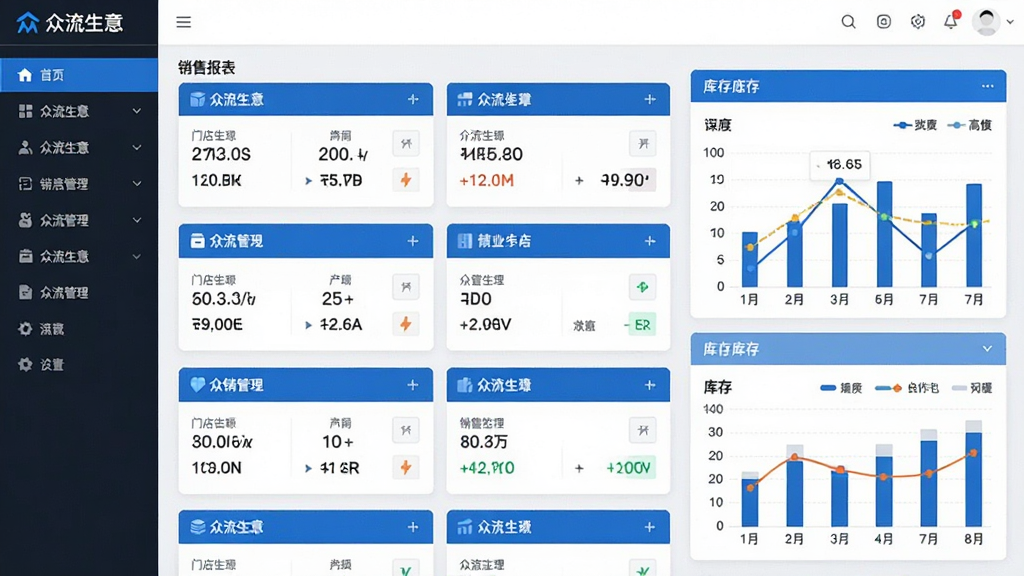The width and height of the screenshot is (1024, 576).
Task: Open the person-icon 众流生意 sidebar label
Action: tap(64, 148)
